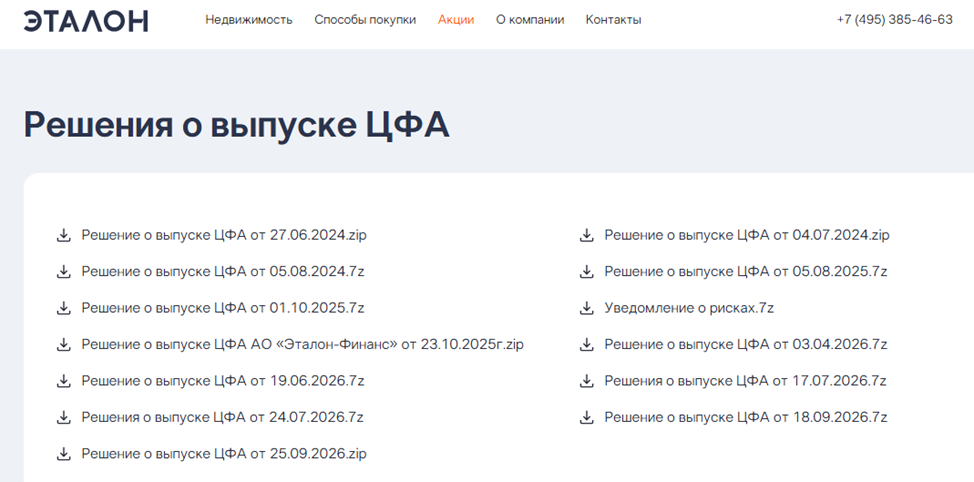The image size is (974, 482).
Task: Download Решение о выпуске ЦФА от 27.06.2024.zip
Action: [224, 235]
